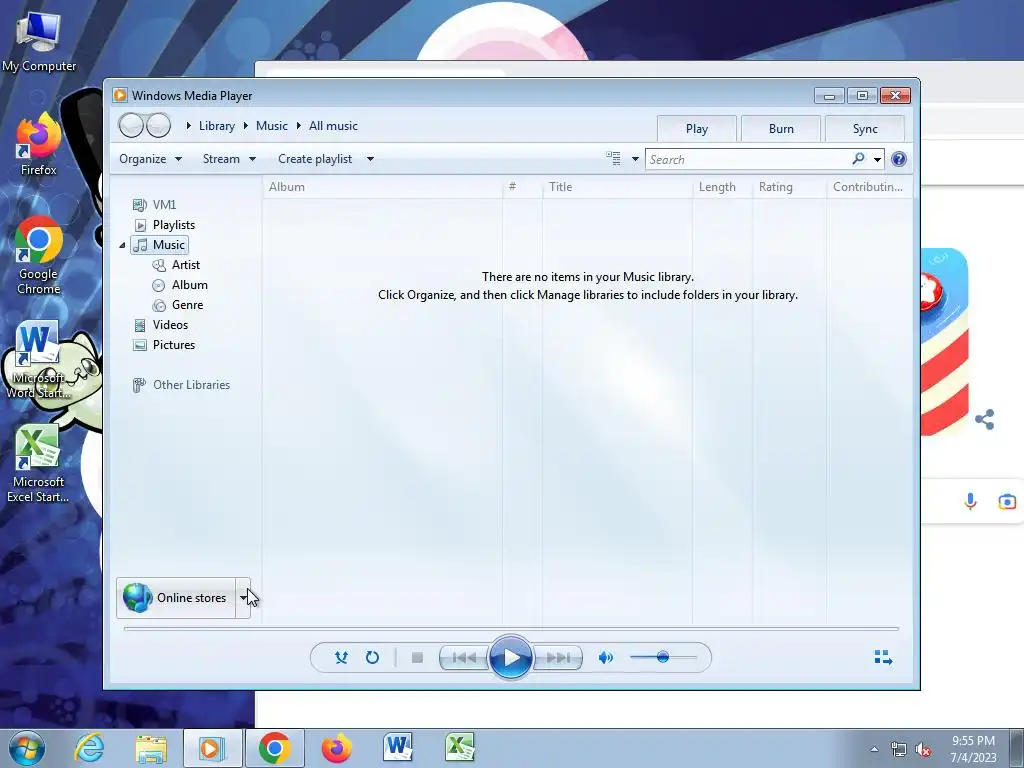Viewport: 1024px width, 768px height.
Task: Click the share icon in Chrome window
Action: point(984,419)
